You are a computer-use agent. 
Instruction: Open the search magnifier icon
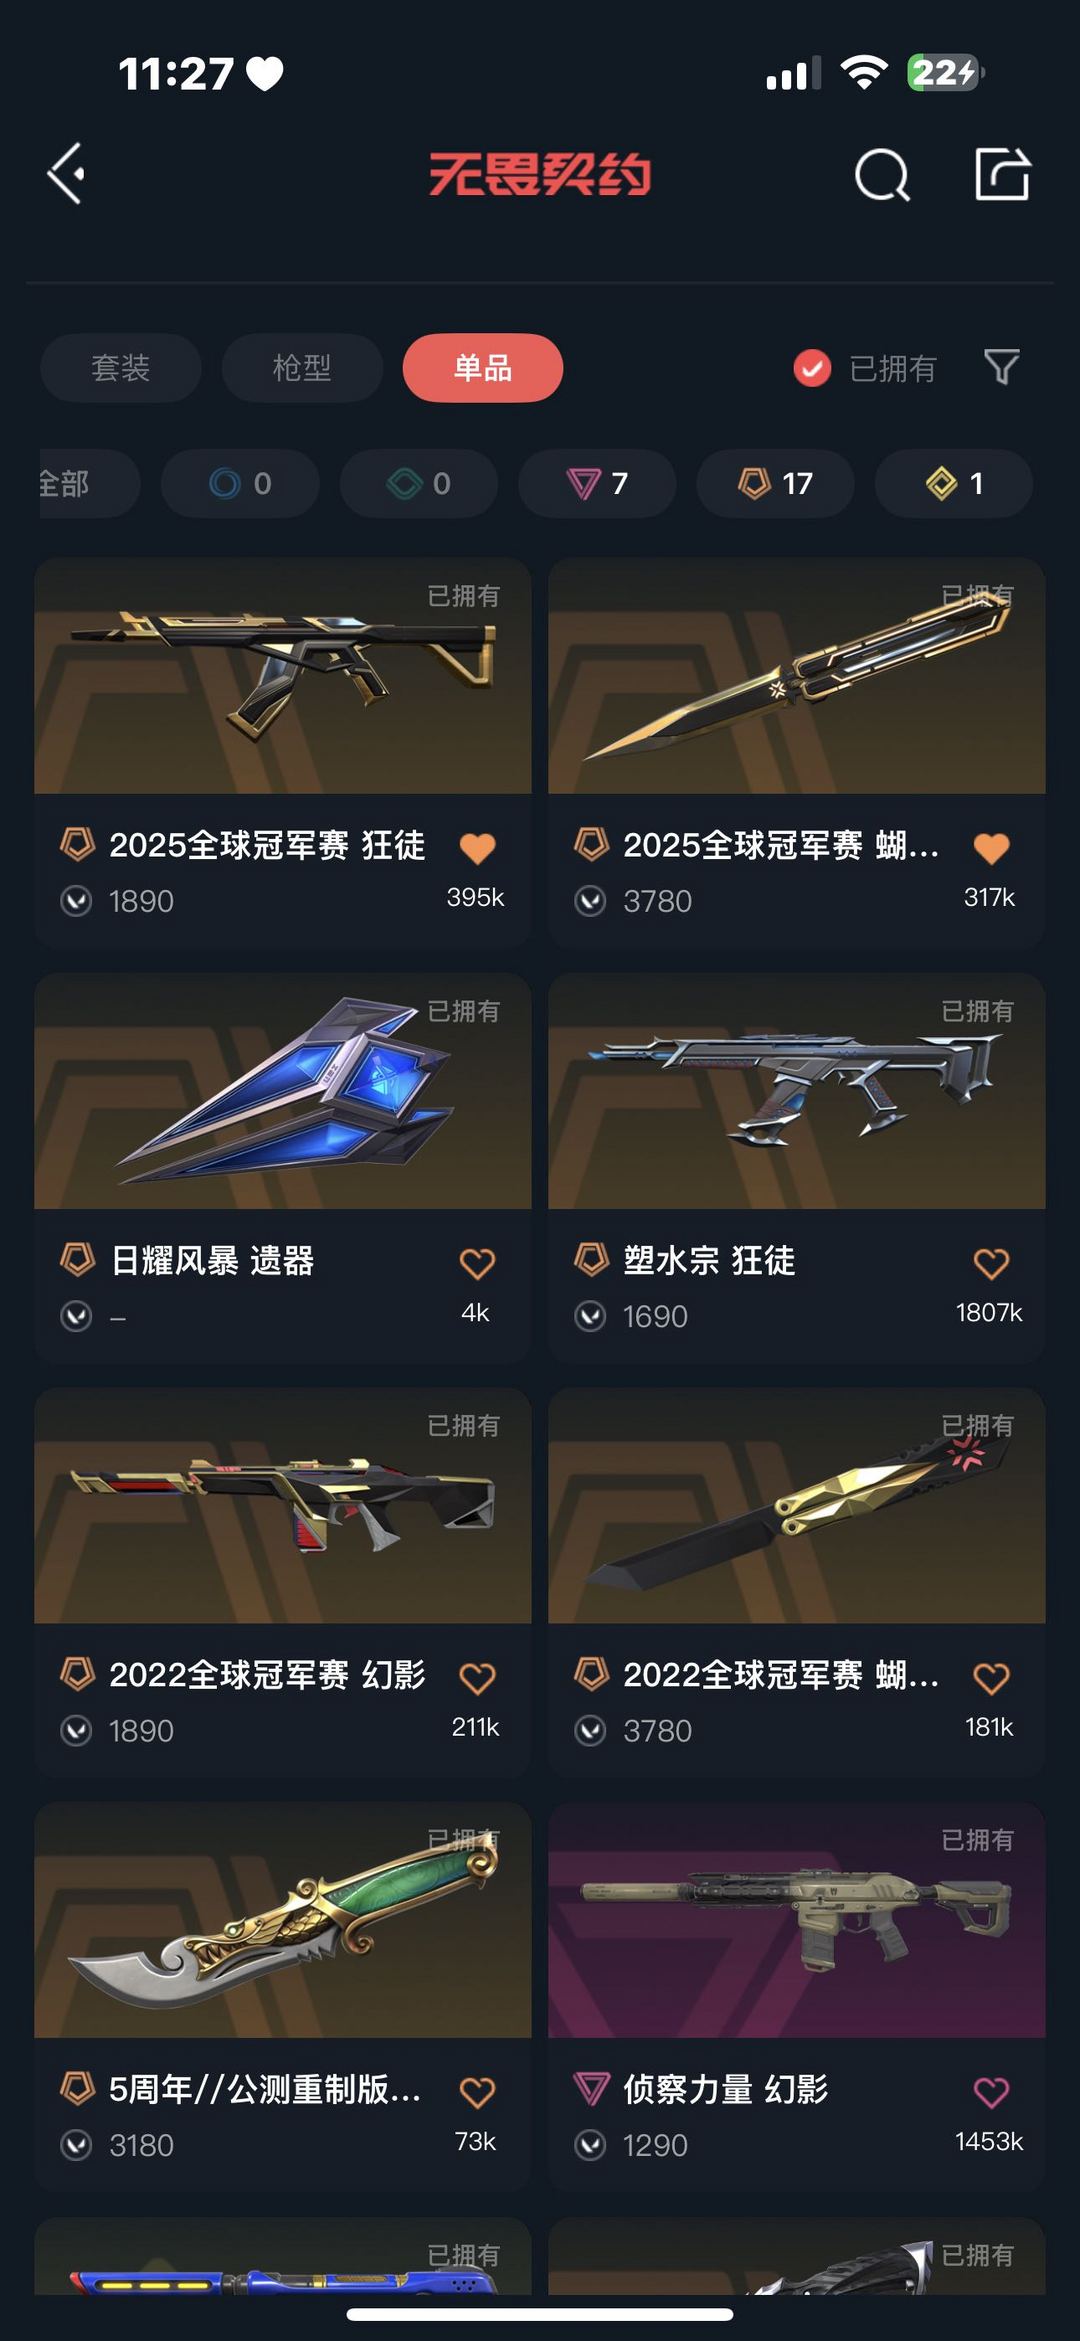click(882, 176)
